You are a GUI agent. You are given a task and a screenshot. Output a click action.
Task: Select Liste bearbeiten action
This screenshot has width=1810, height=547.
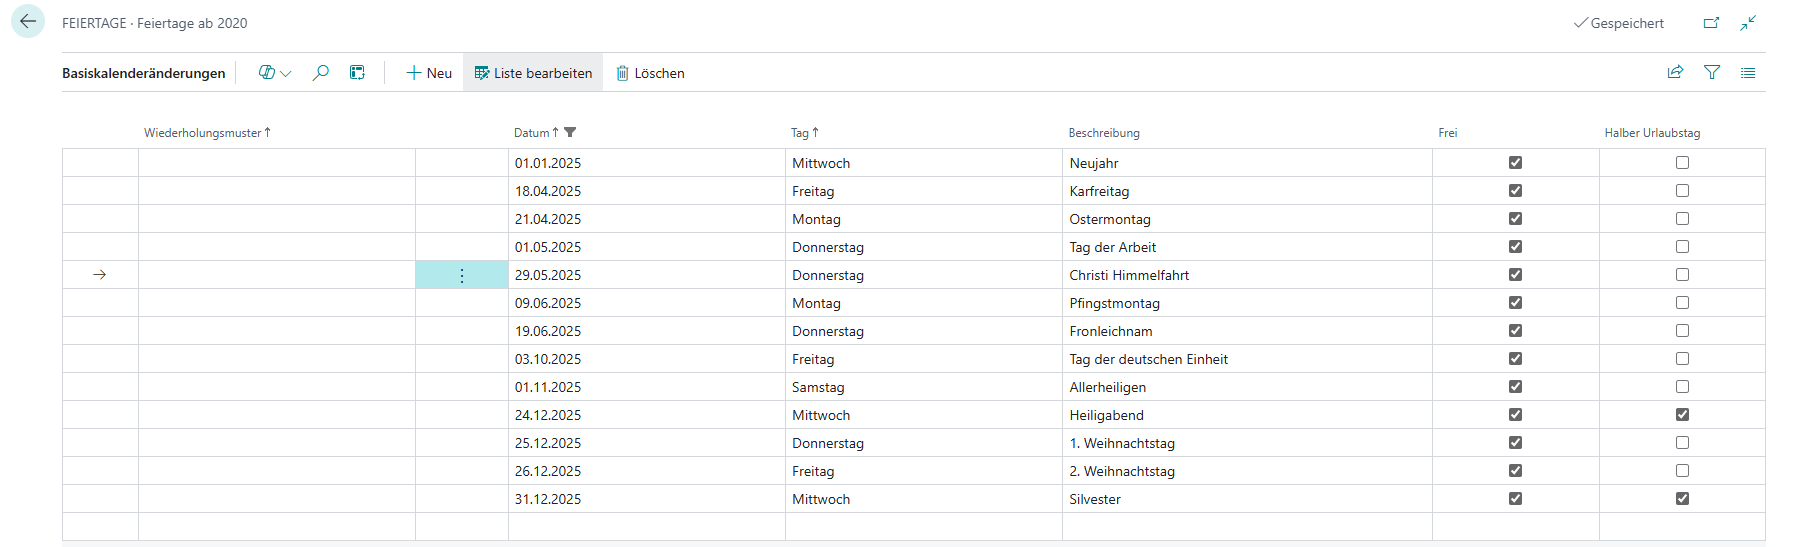click(533, 73)
